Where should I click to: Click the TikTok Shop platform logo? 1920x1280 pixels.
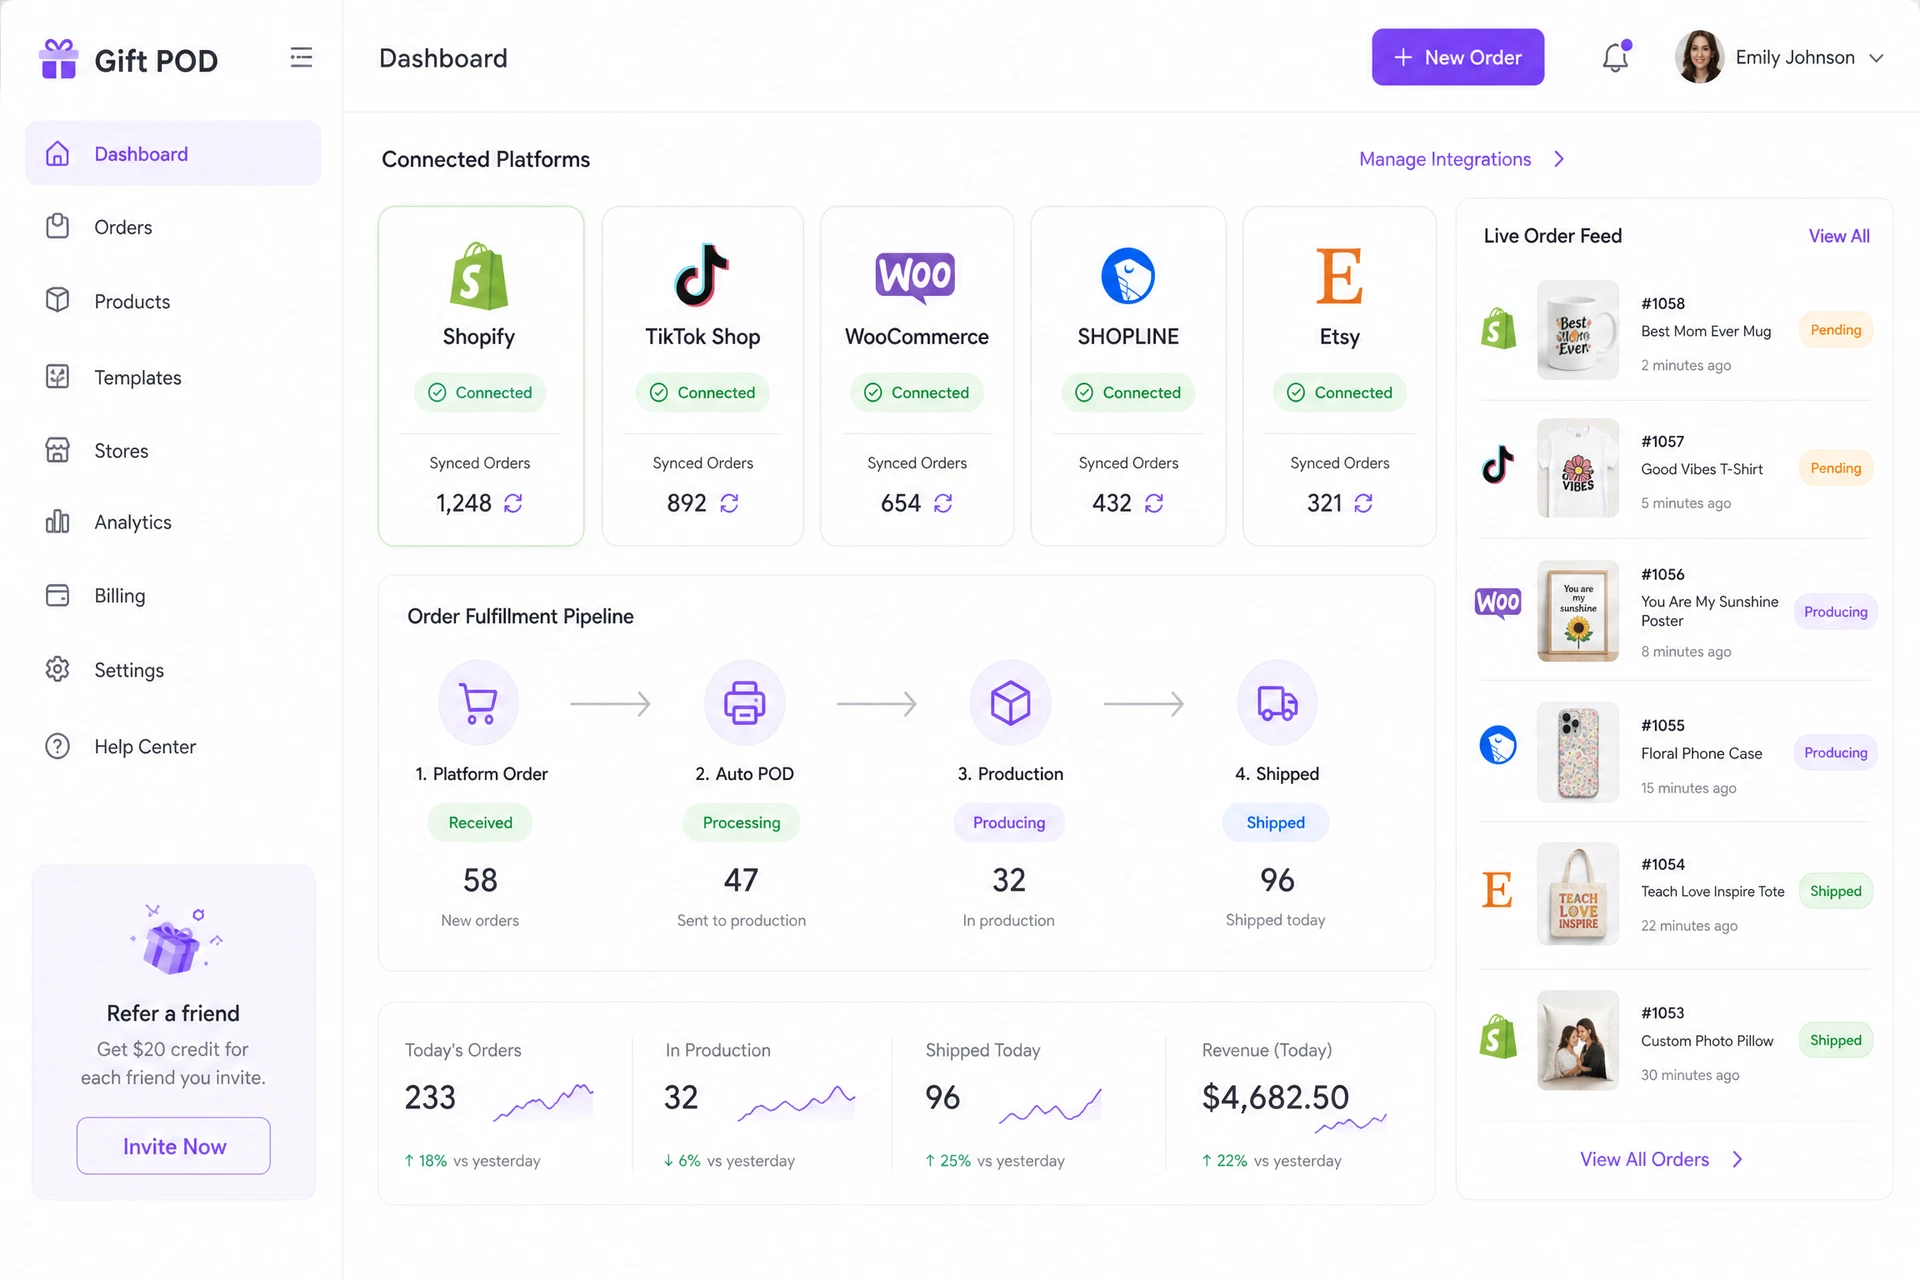click(x=702, y=274)
